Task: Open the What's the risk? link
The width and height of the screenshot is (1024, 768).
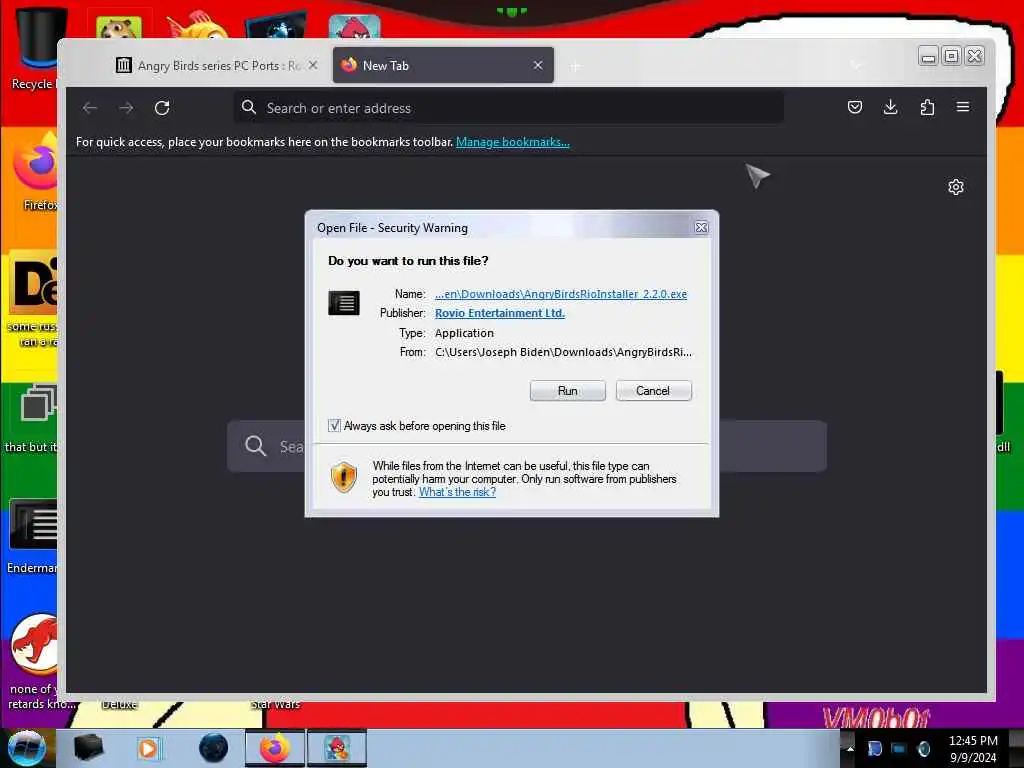Action: click(x=457, y=492)
